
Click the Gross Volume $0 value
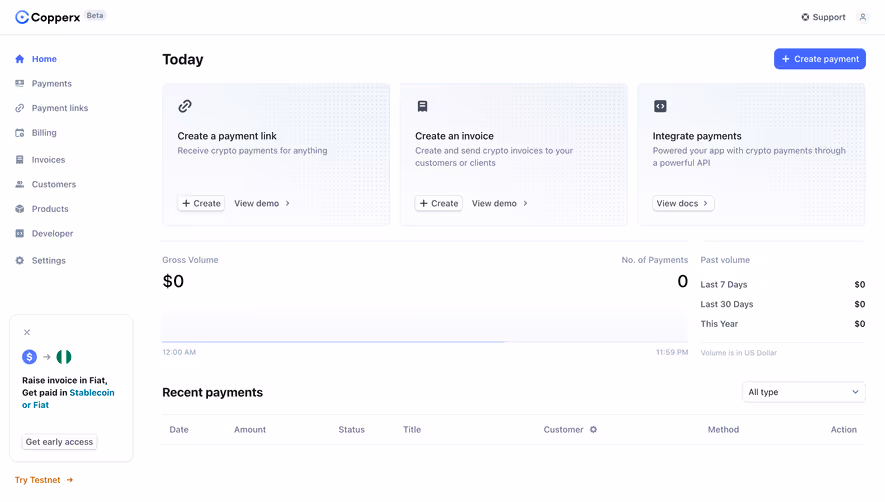173,281
